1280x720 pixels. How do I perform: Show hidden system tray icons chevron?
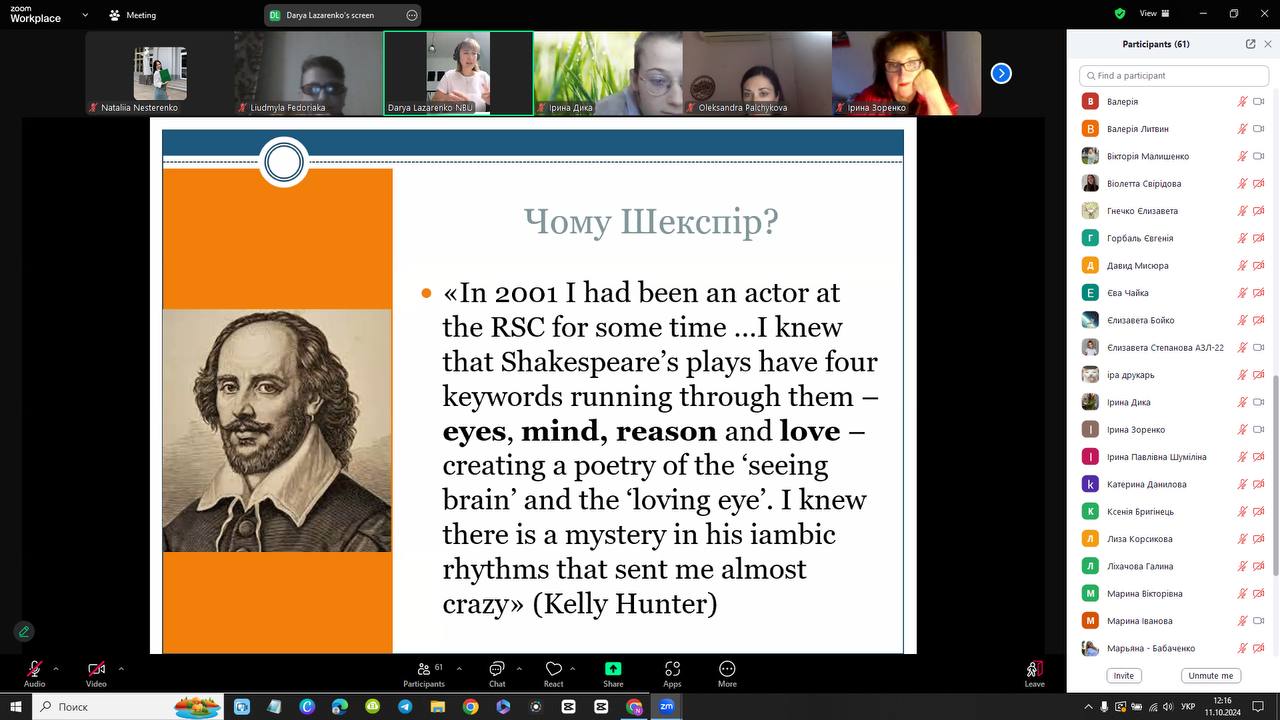(x=1089, y=707)
